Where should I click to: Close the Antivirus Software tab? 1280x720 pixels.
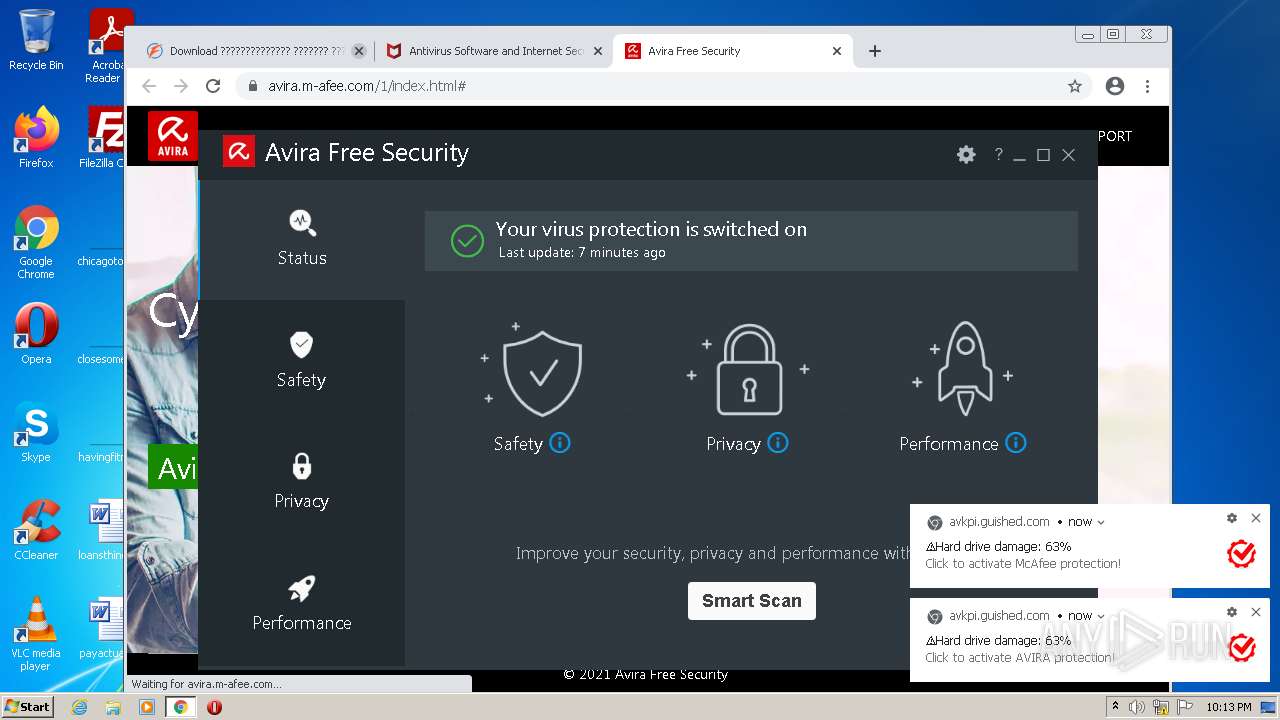pyautogui.click(x=598, y=51)
